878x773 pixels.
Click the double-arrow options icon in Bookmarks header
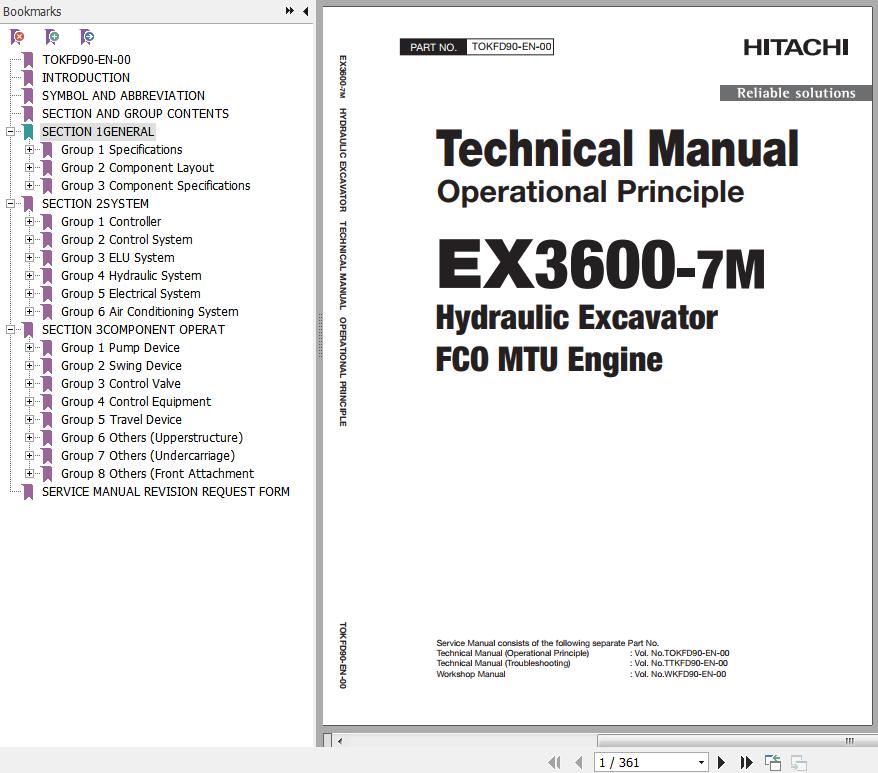point(289,11)
